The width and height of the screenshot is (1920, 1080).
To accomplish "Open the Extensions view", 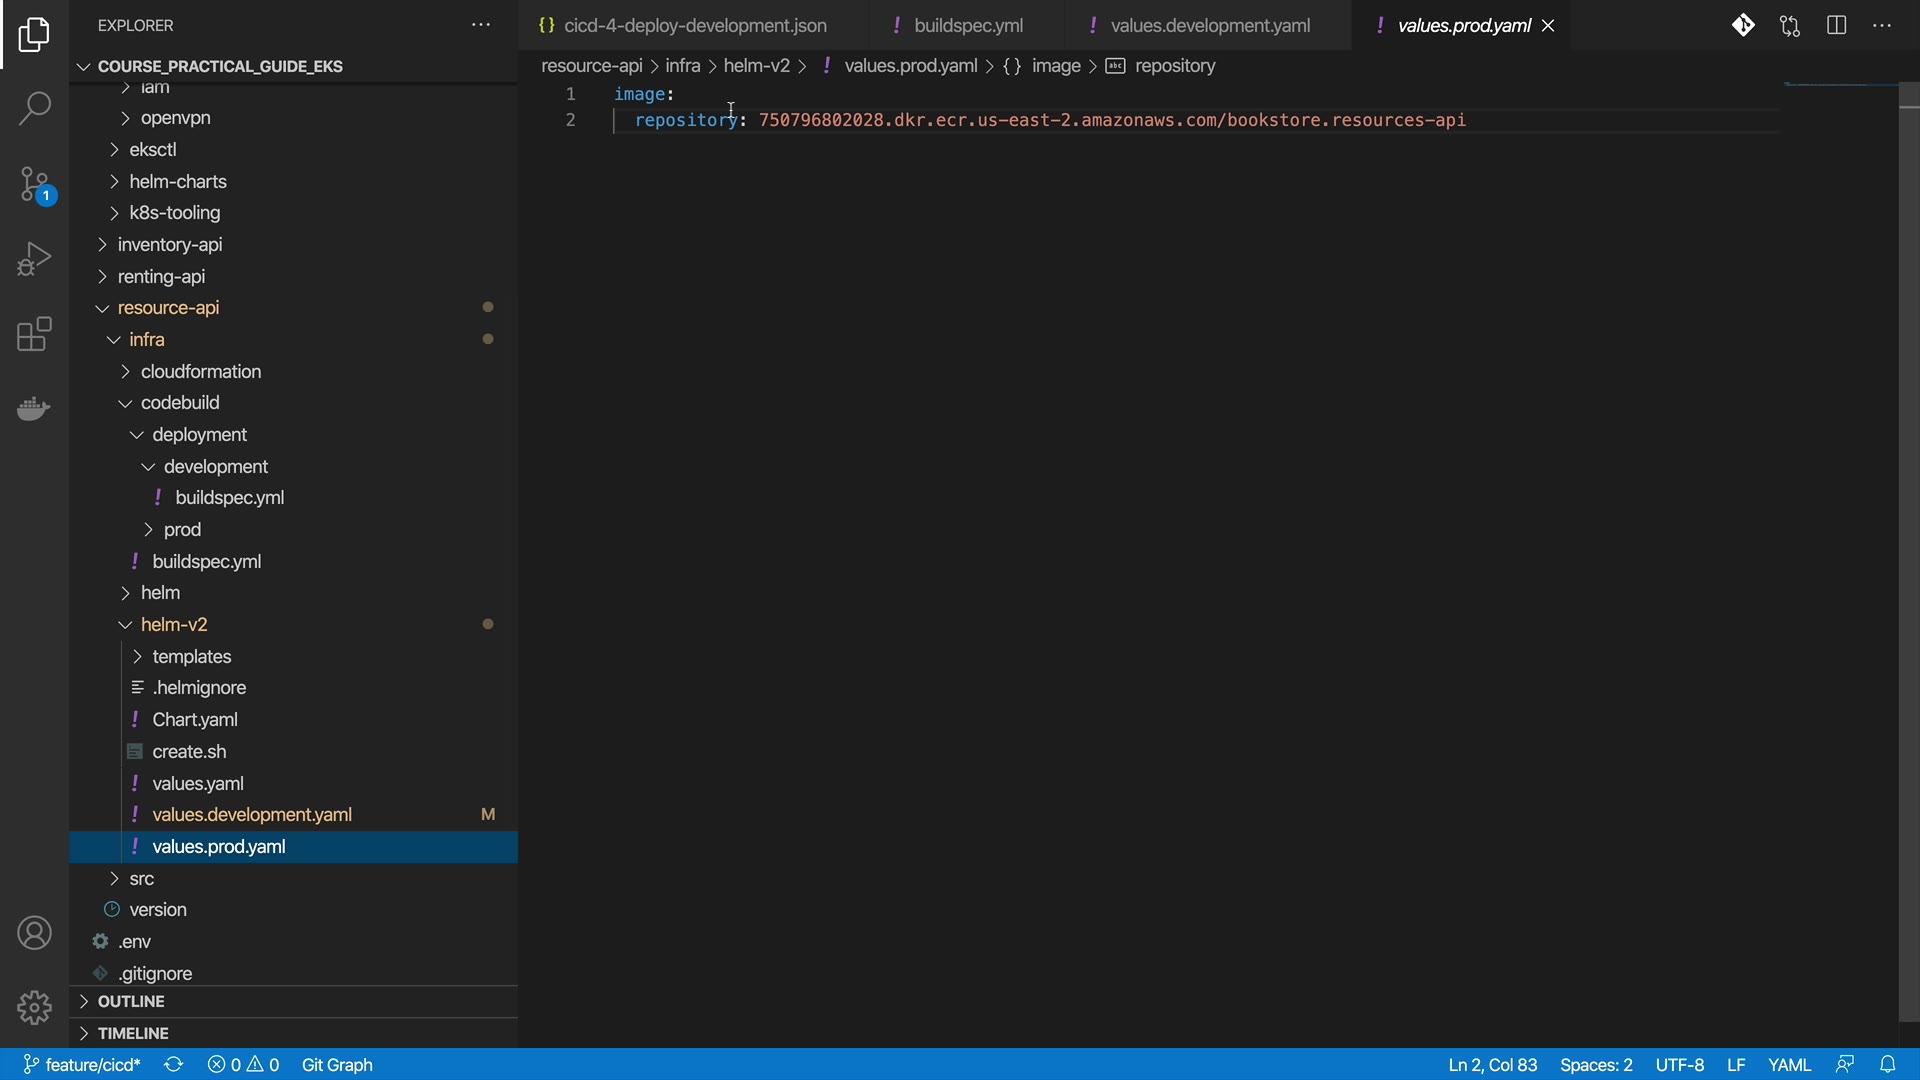I will (34, 334).
